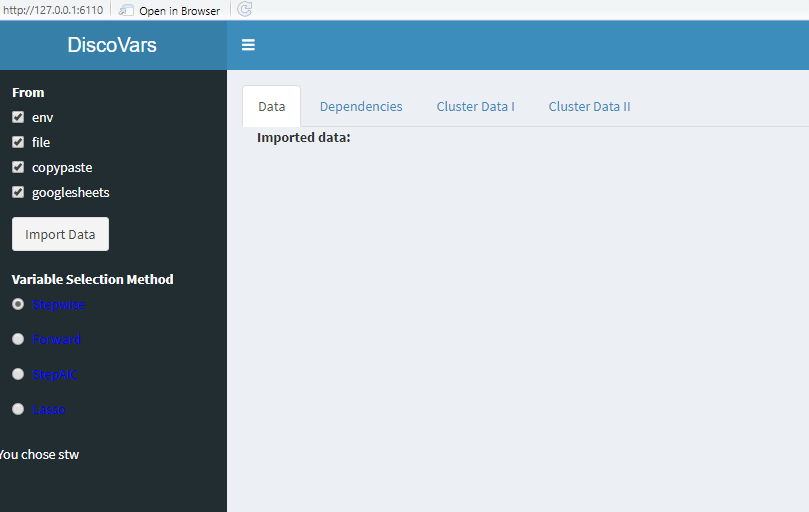Click the URL http://127.0.0.1:6110 text
The width and height of the screenshot is (809, 512).
(53, 10)
